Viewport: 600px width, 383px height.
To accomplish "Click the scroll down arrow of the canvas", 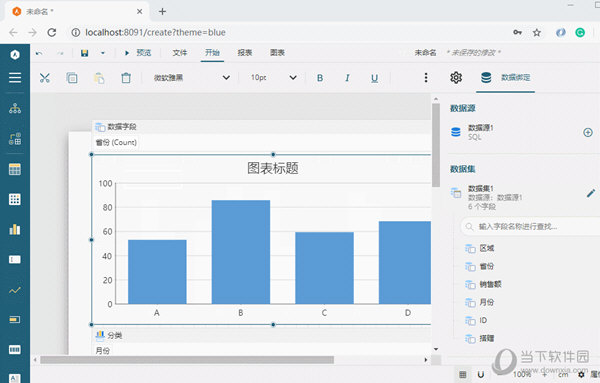I will [x=436, y=349].
